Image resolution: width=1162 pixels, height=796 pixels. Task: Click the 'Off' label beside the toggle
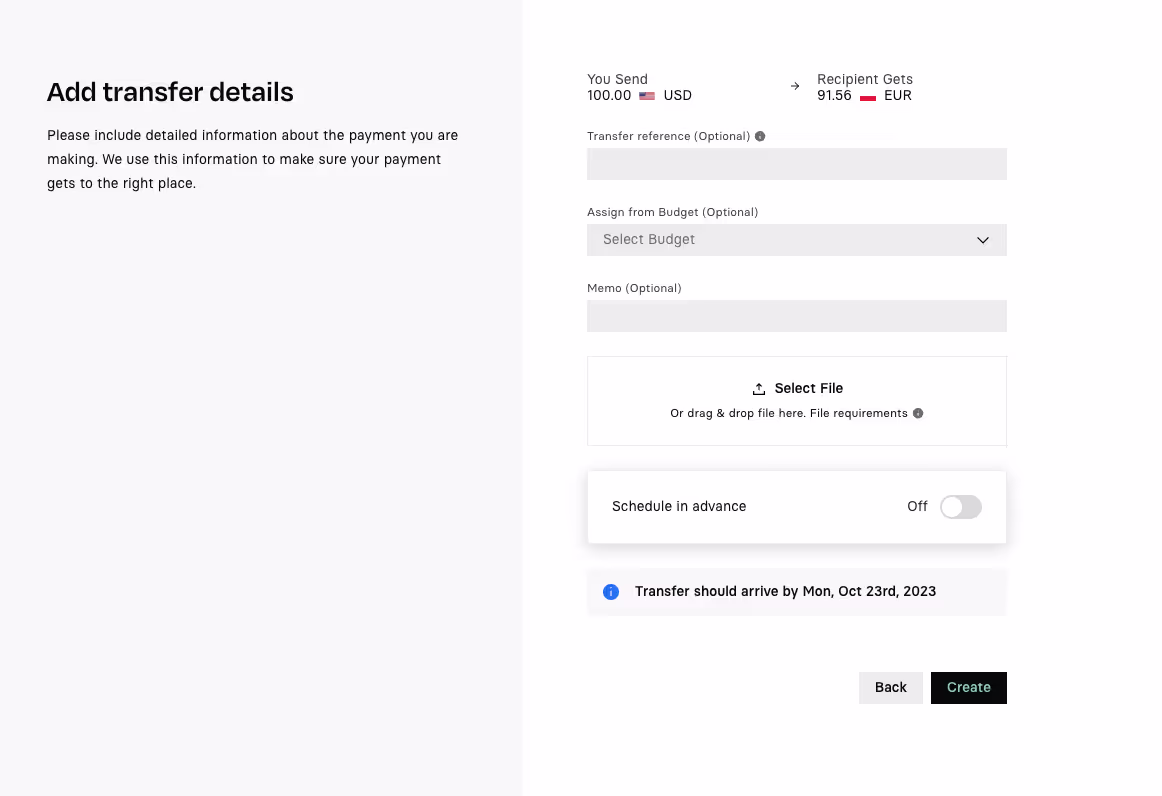[917, 507]
